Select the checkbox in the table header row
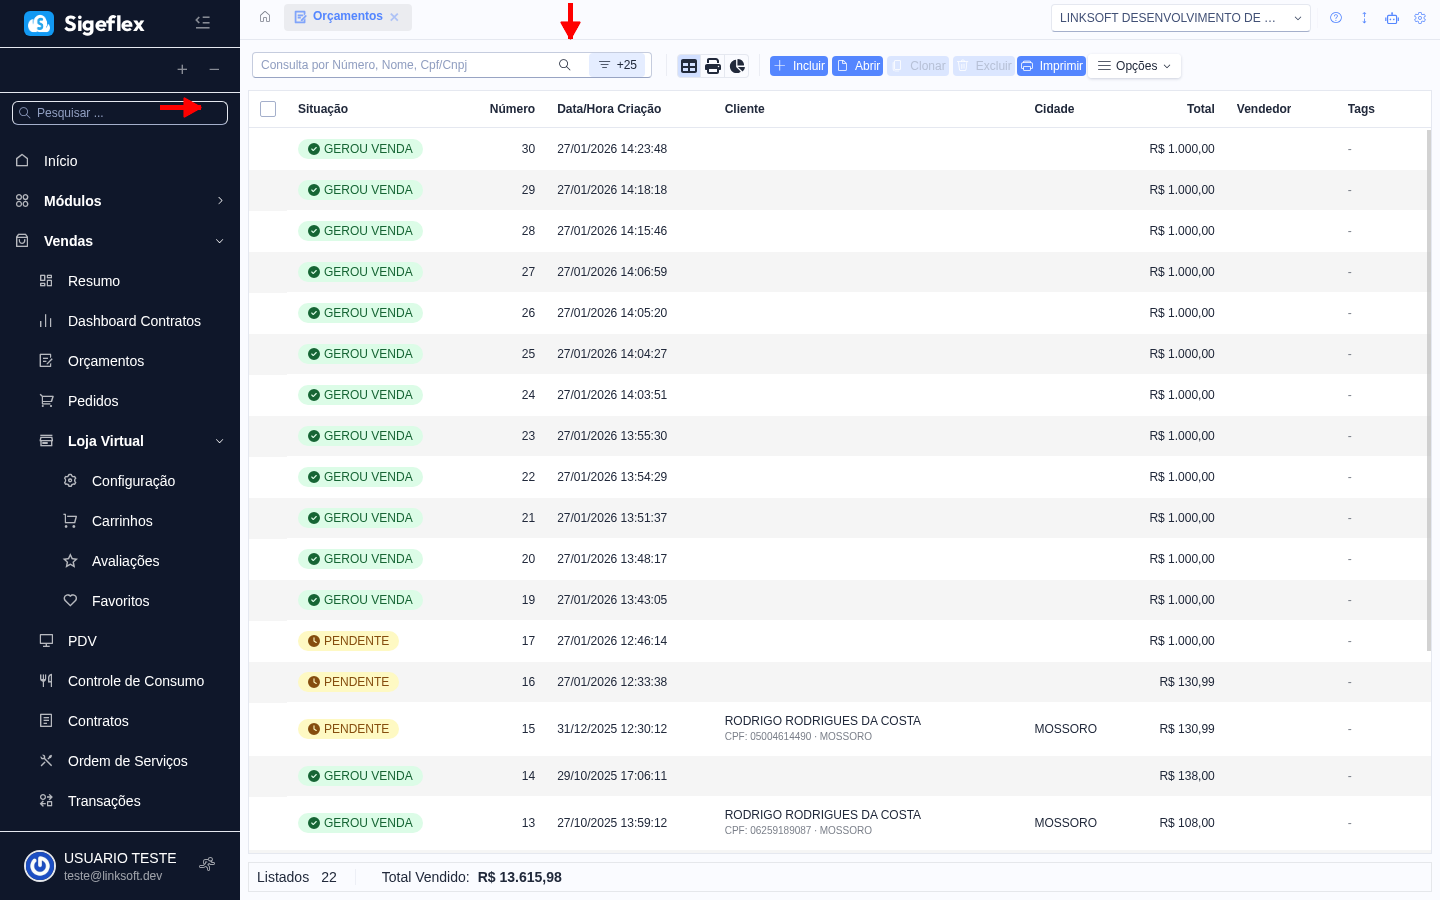1440x900 pixels. tap(268, 108)
